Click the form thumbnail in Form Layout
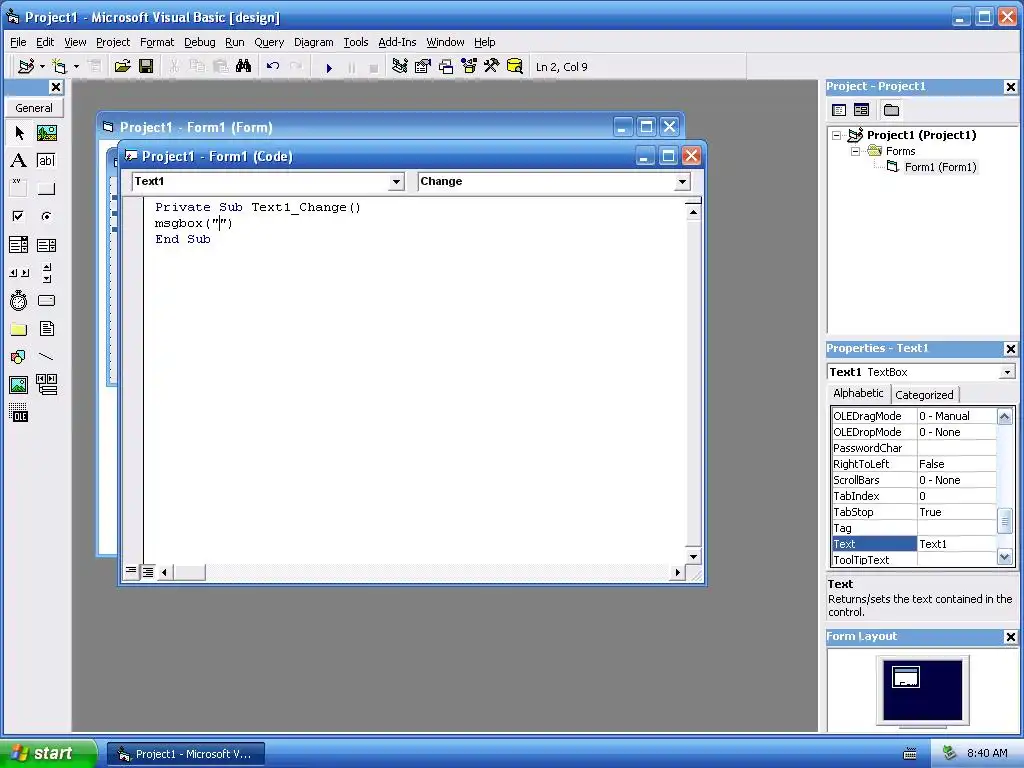 pyautogui.click(x=906, y=677)
